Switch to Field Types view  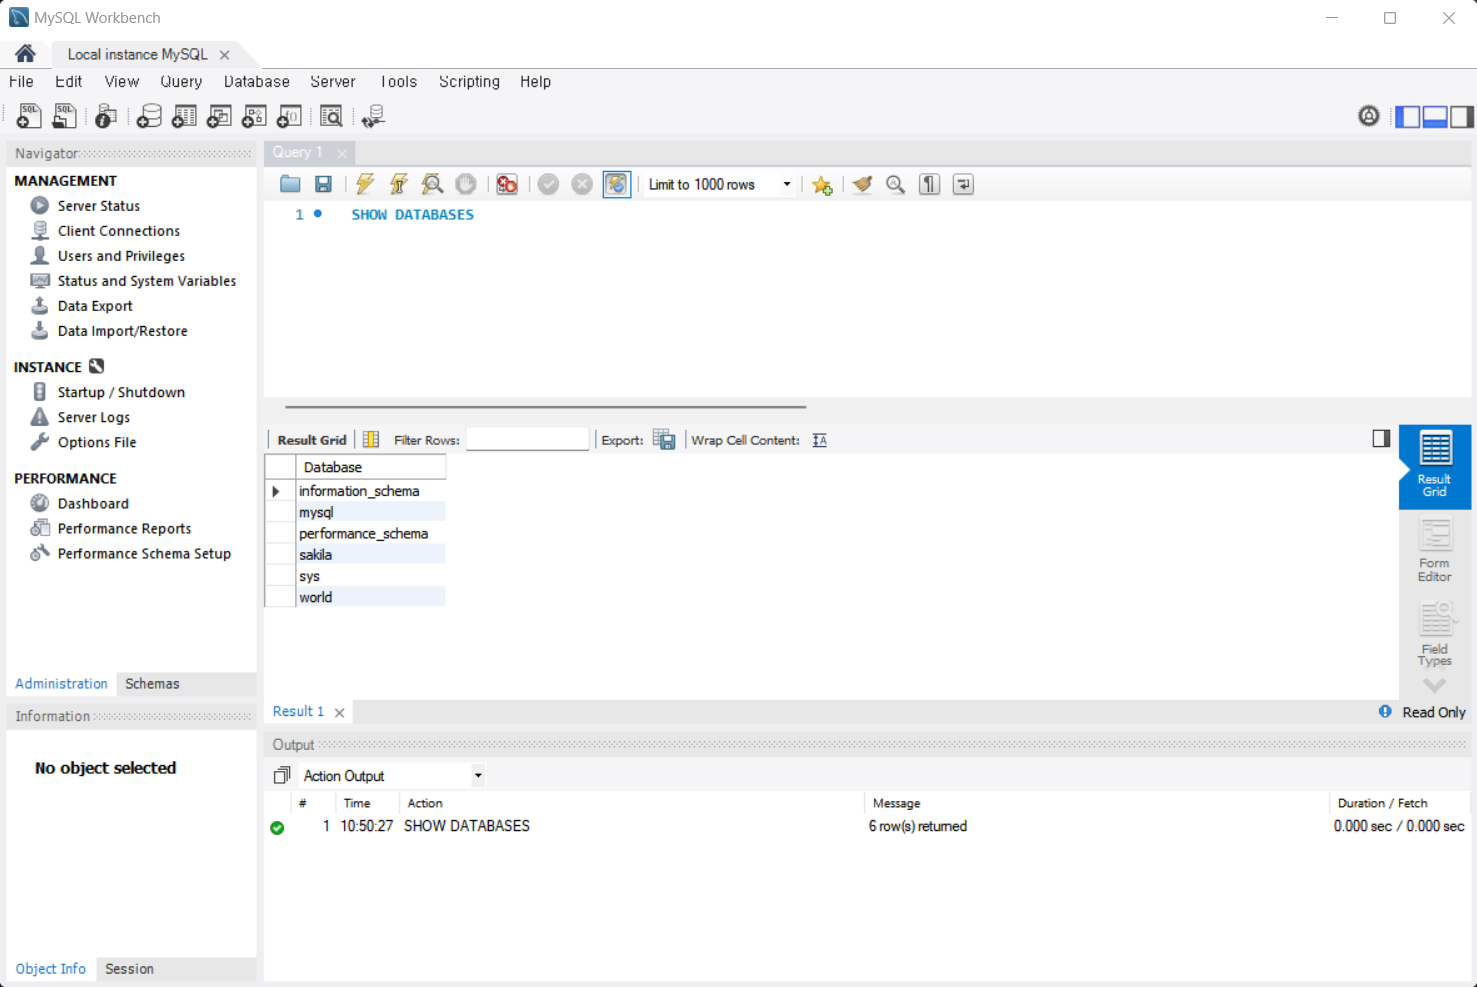pyautogui.click(x=1435, y=634)
